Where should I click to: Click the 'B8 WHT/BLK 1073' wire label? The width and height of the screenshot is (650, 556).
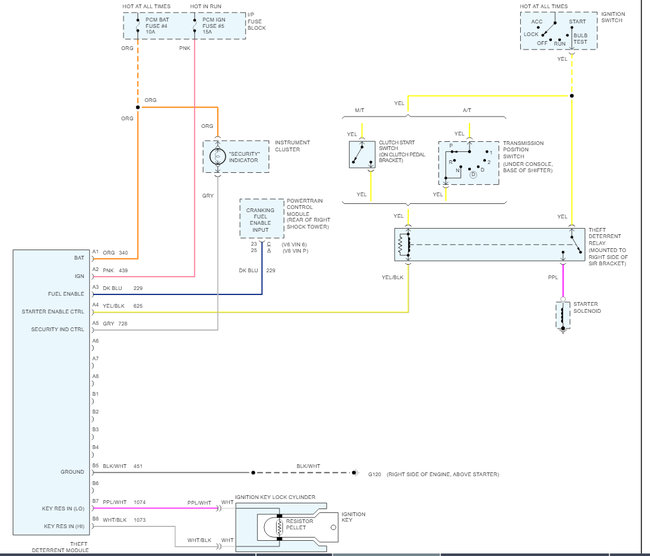tap(118, 520)
